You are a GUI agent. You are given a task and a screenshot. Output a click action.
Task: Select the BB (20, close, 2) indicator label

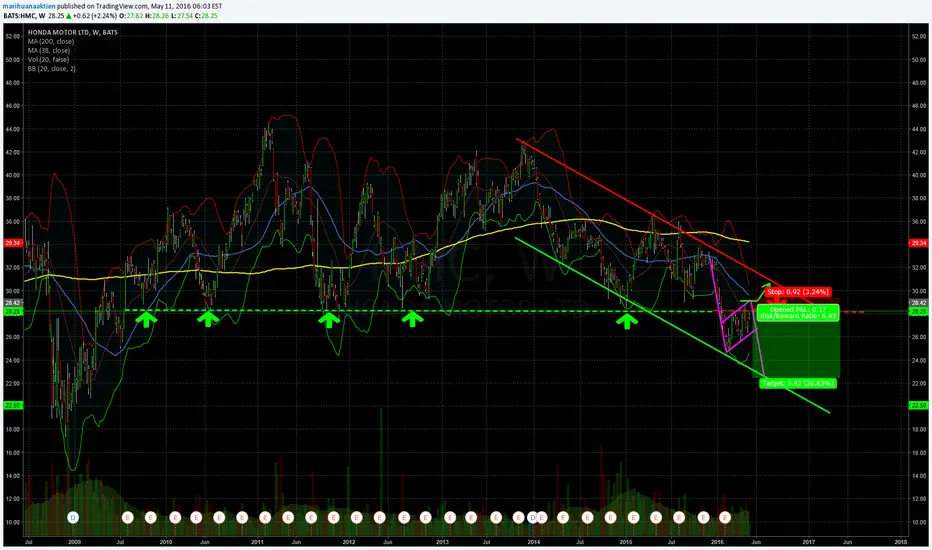(51, 68)
